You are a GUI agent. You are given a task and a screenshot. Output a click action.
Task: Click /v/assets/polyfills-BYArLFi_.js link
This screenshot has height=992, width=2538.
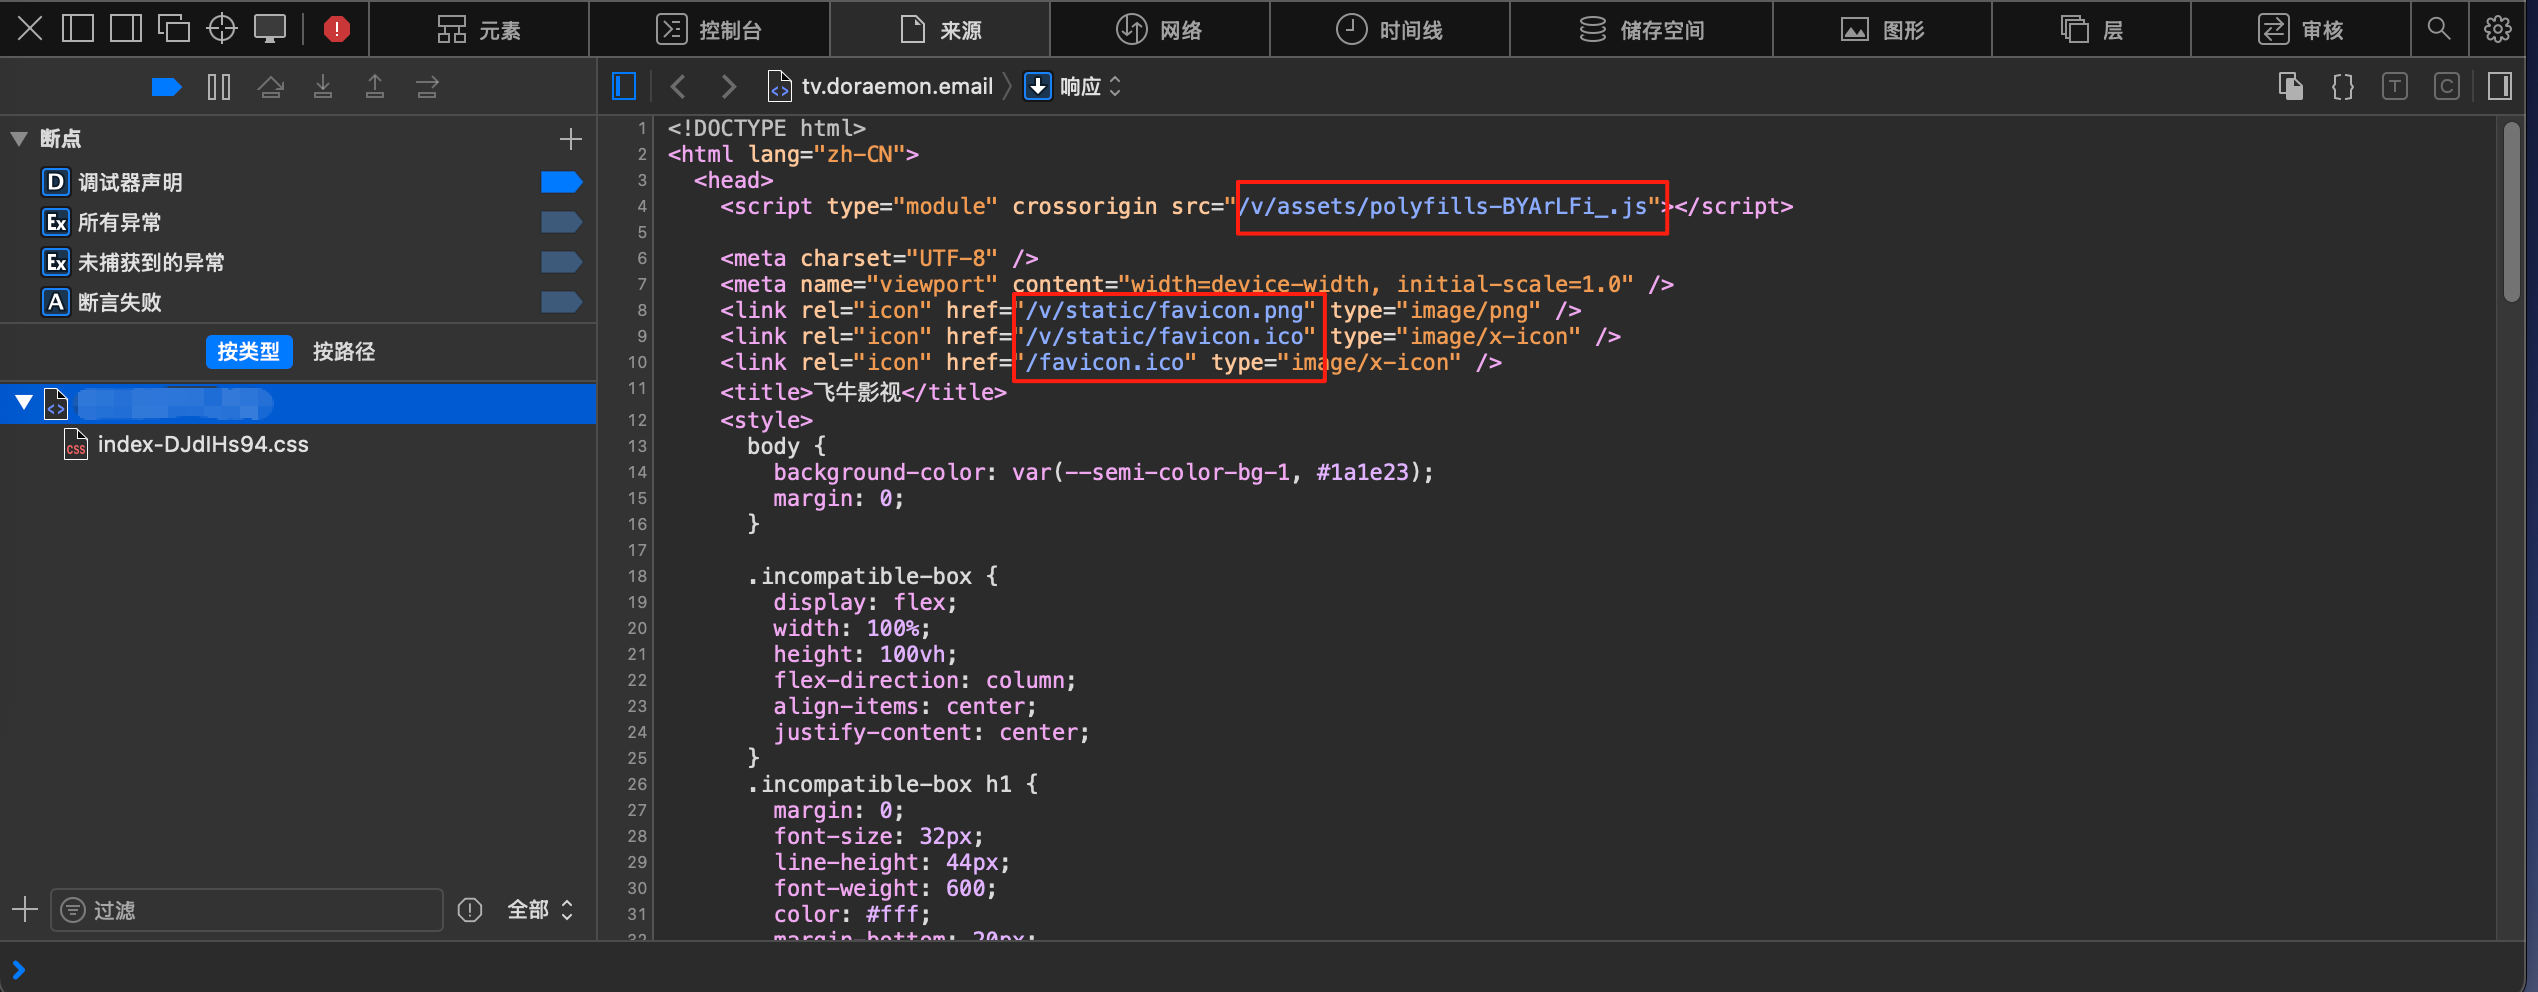point(1443,206)
